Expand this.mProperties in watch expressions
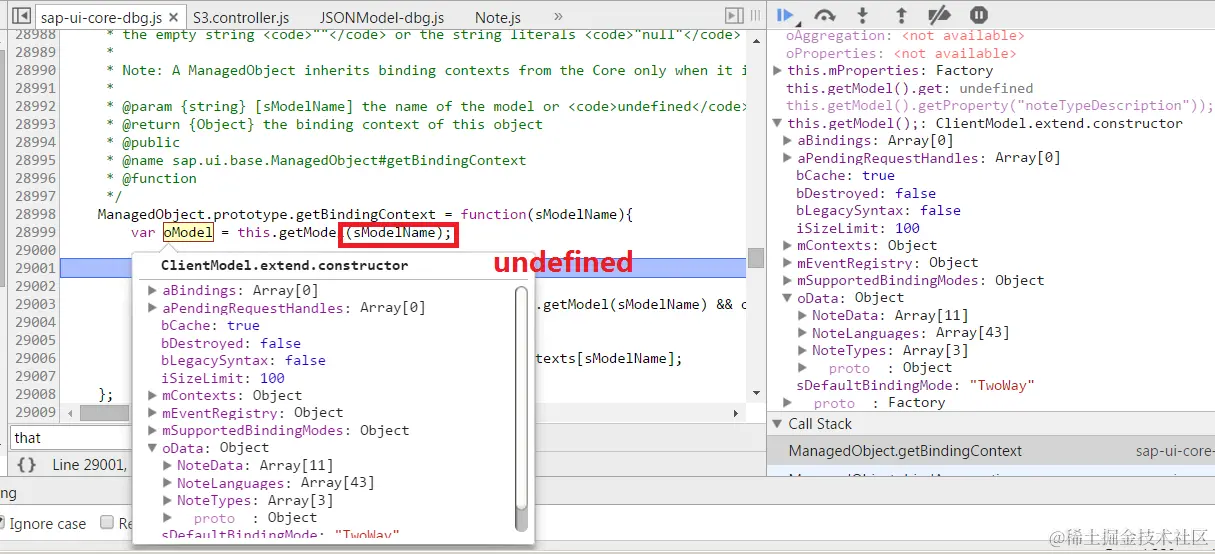1215x554 pixels. (779, 71)
